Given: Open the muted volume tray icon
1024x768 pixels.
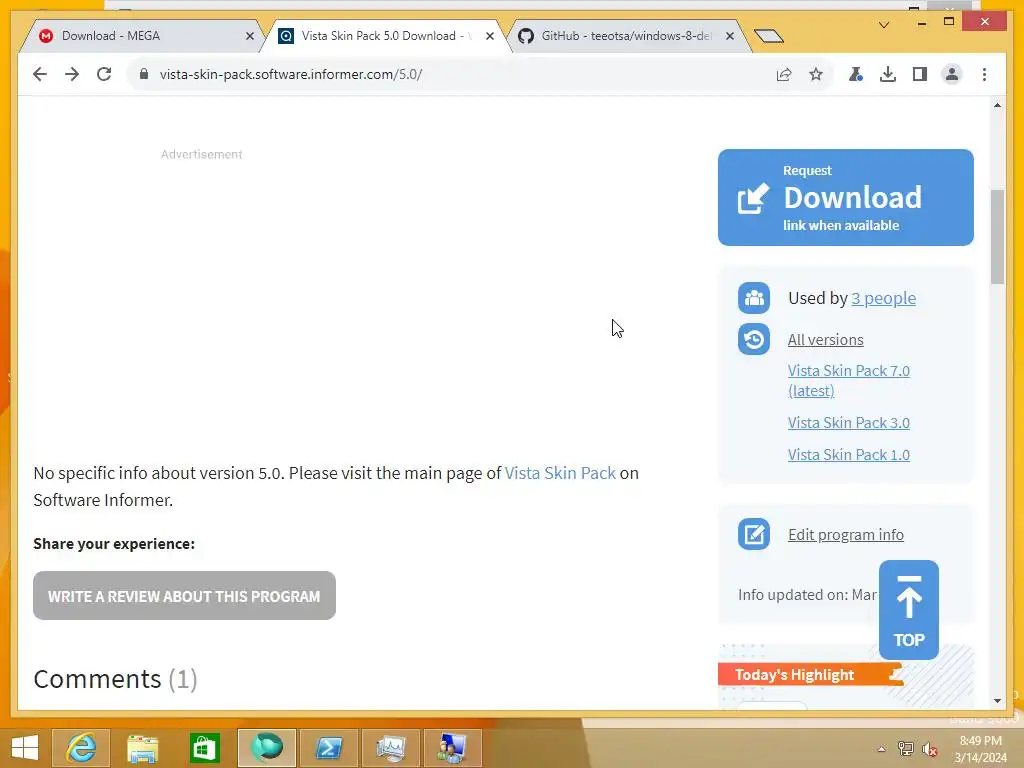Looking at the screenshot, I should (x=930, y=749).
